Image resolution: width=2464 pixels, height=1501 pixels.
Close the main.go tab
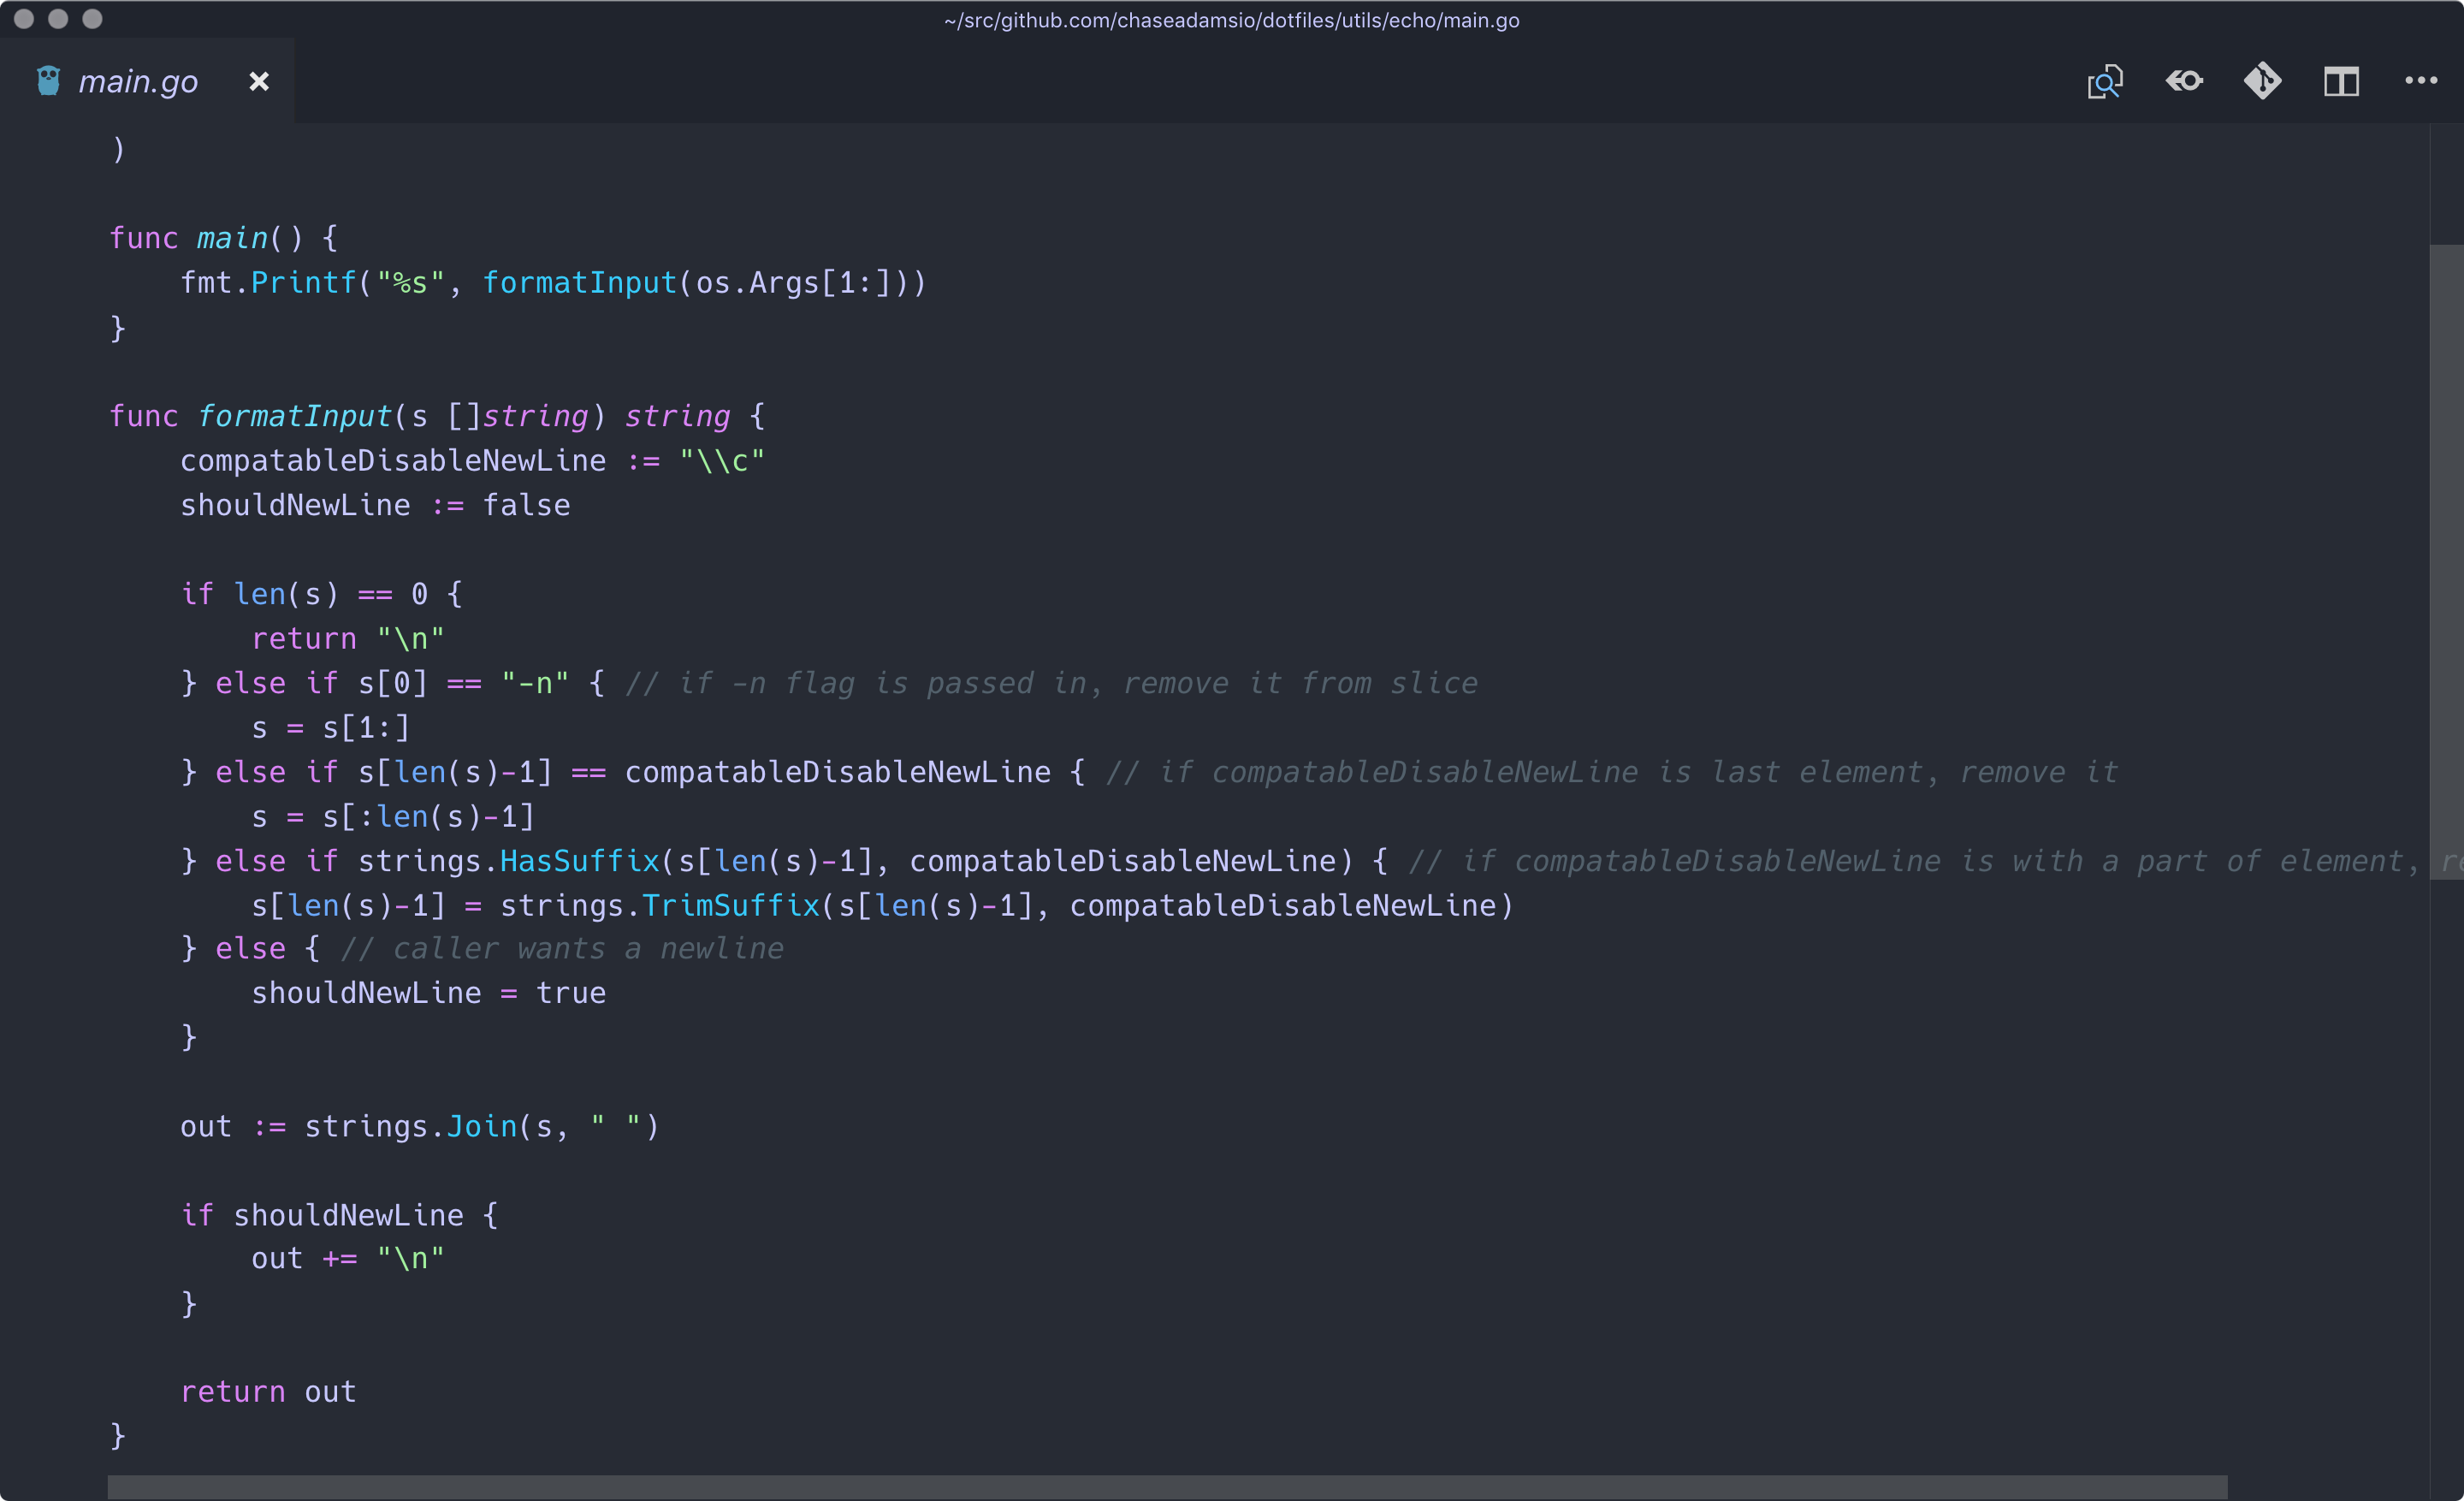pos(259,81)
